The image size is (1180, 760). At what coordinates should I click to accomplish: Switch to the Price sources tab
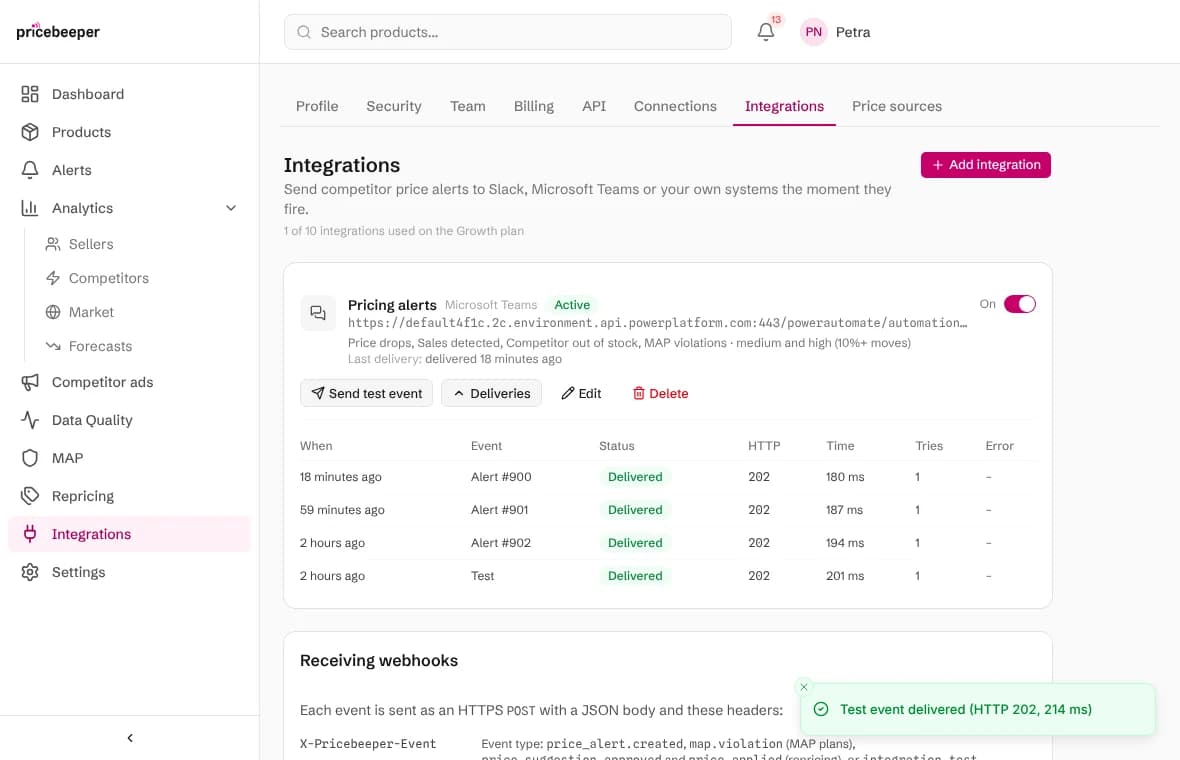click(x=896, y=106)
